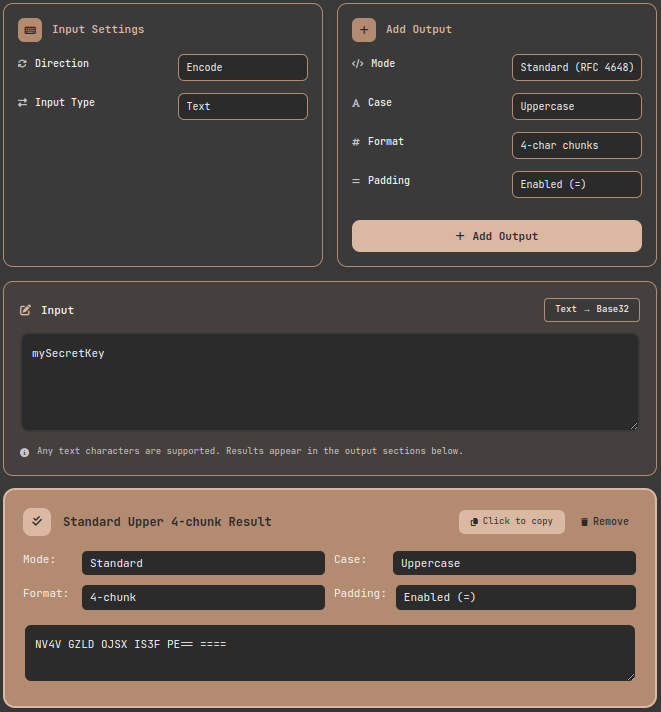Click the Case letter A icon

pos(356,103)
